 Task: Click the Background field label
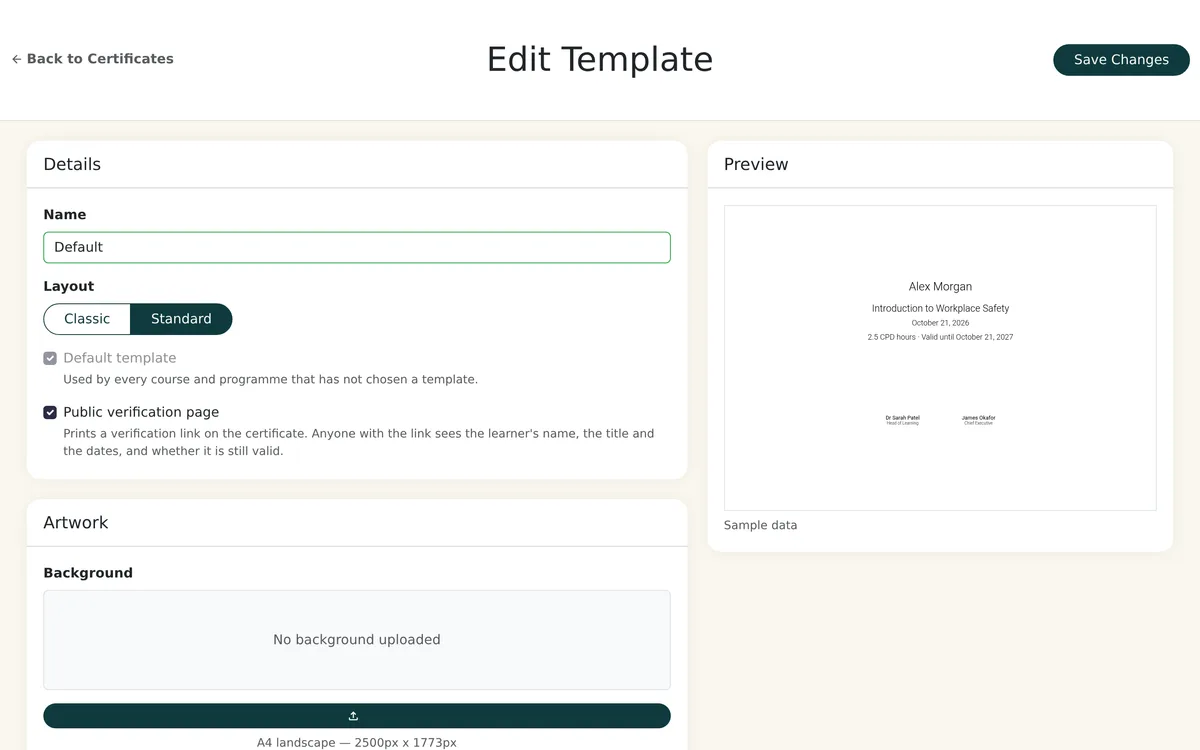(88, 573)
